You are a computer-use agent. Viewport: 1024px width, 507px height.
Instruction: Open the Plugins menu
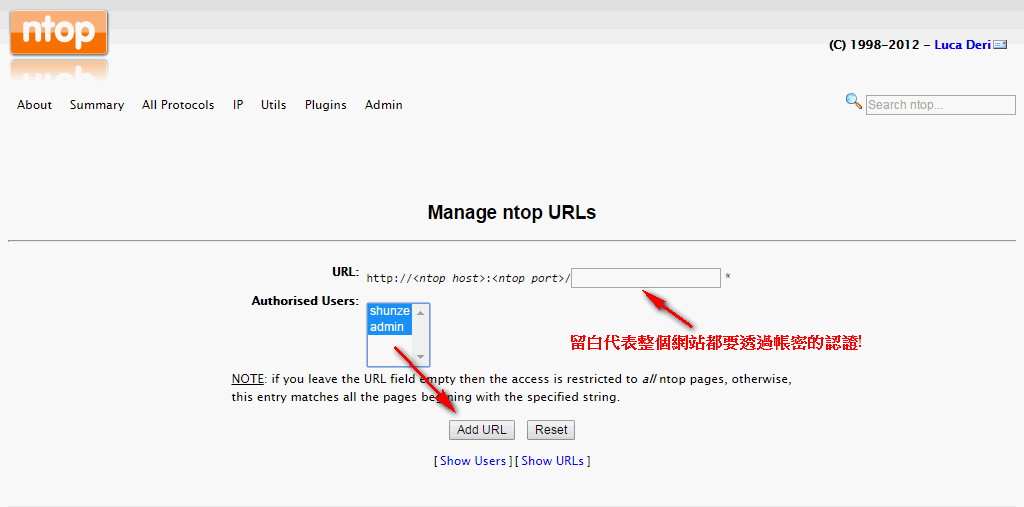(326, 105)
